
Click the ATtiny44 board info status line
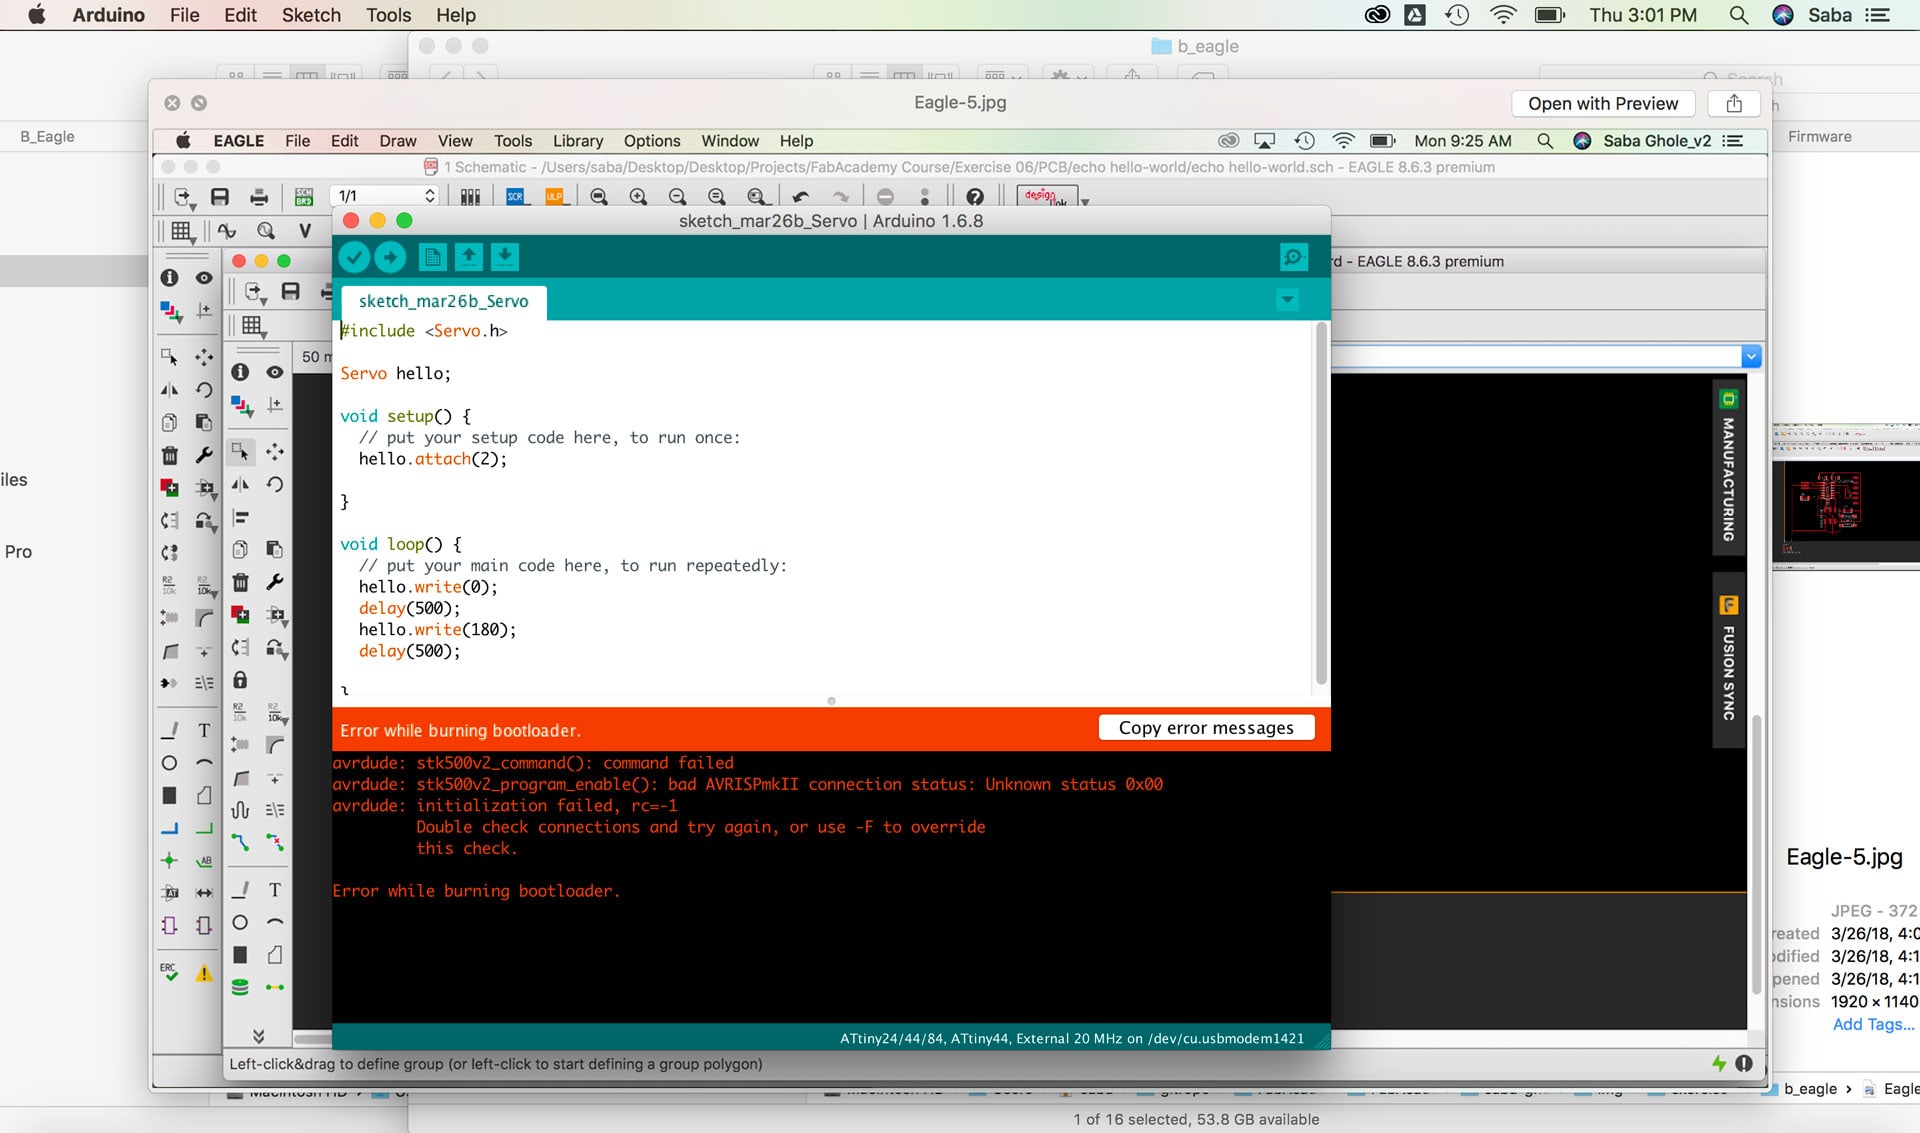coord(1072,1038)
